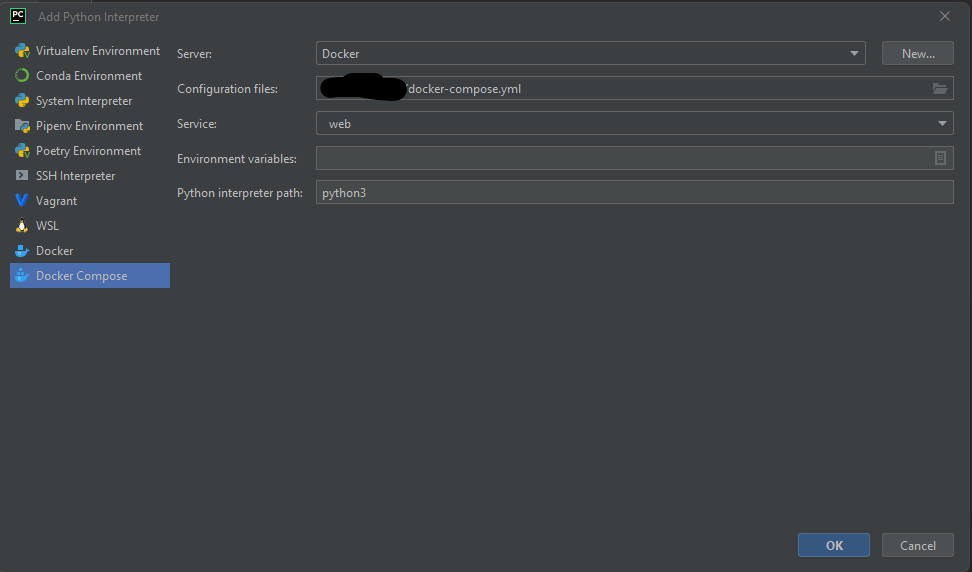Click the 'Add Python Interpreter' title text
This screenshot has height=572, width=972.
point(99,17)
